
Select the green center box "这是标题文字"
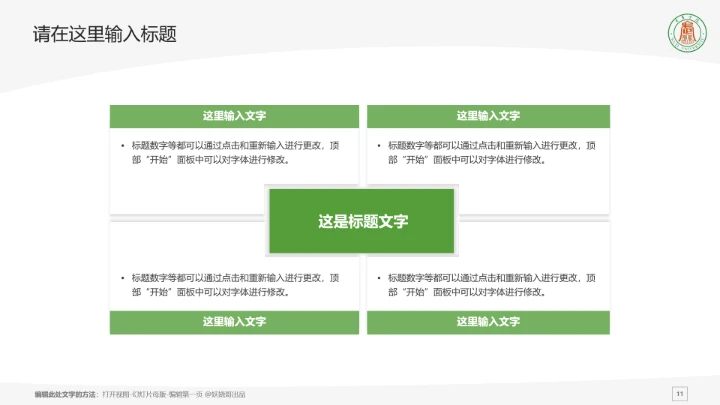362,221
